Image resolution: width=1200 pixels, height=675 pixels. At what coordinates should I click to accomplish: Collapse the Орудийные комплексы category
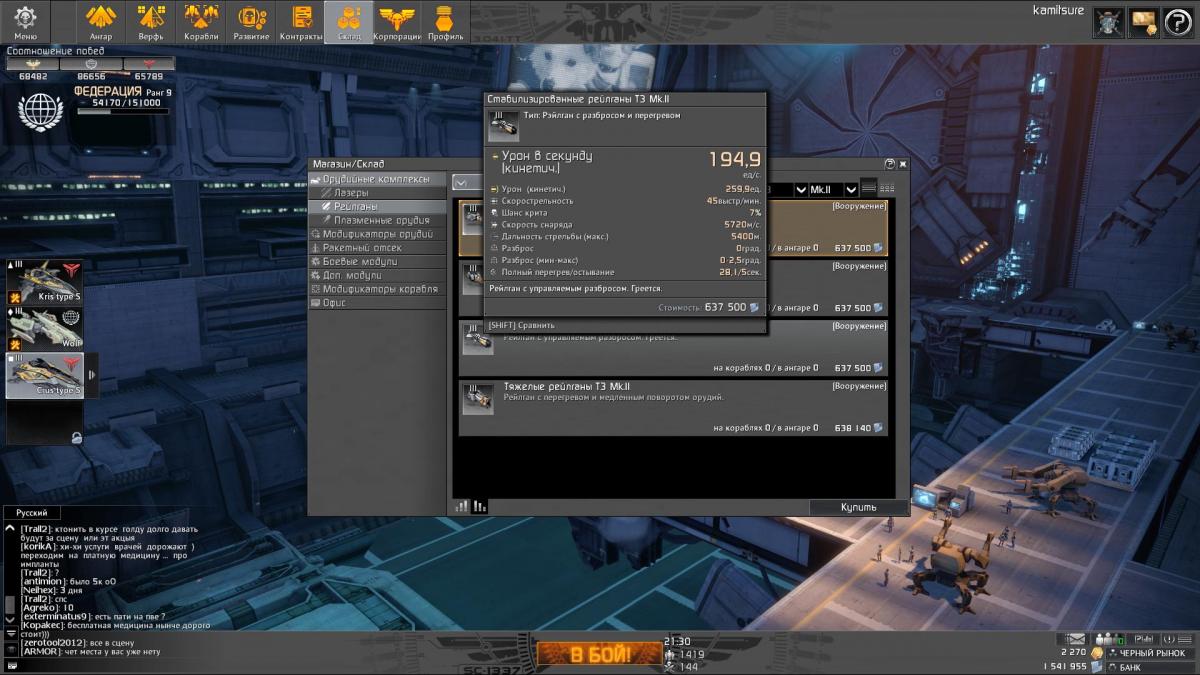click(315, 178)
